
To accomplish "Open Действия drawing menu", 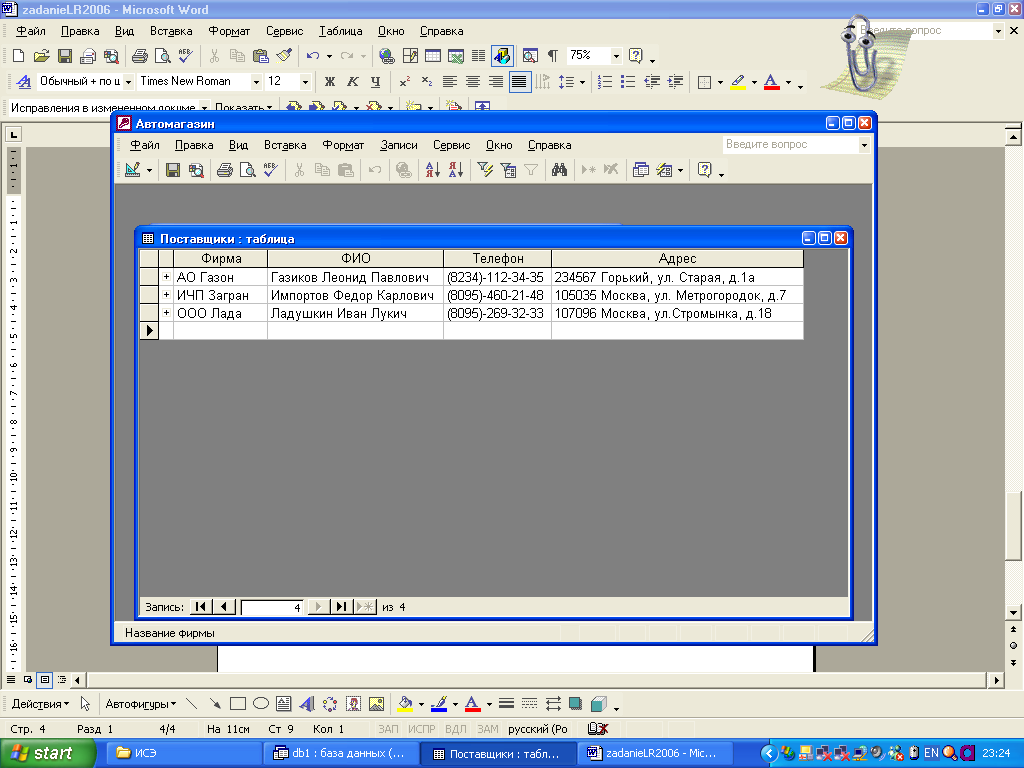I will pyautogui.click(x=40, y=704).
